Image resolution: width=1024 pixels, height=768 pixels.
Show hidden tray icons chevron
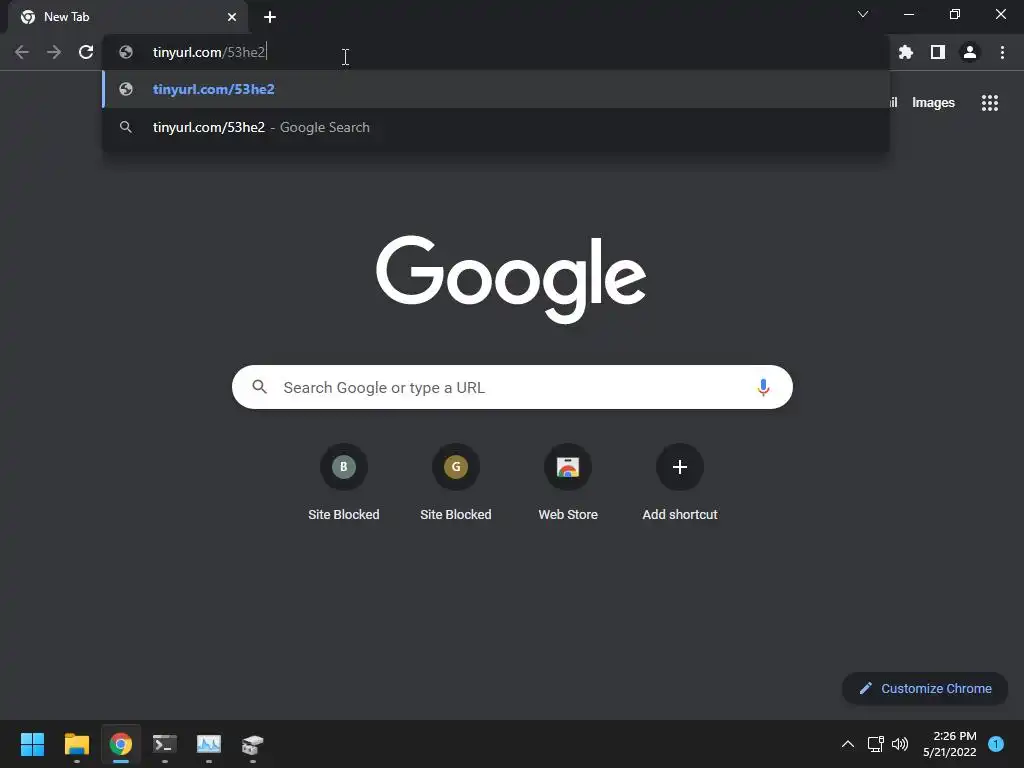(848, 744)
